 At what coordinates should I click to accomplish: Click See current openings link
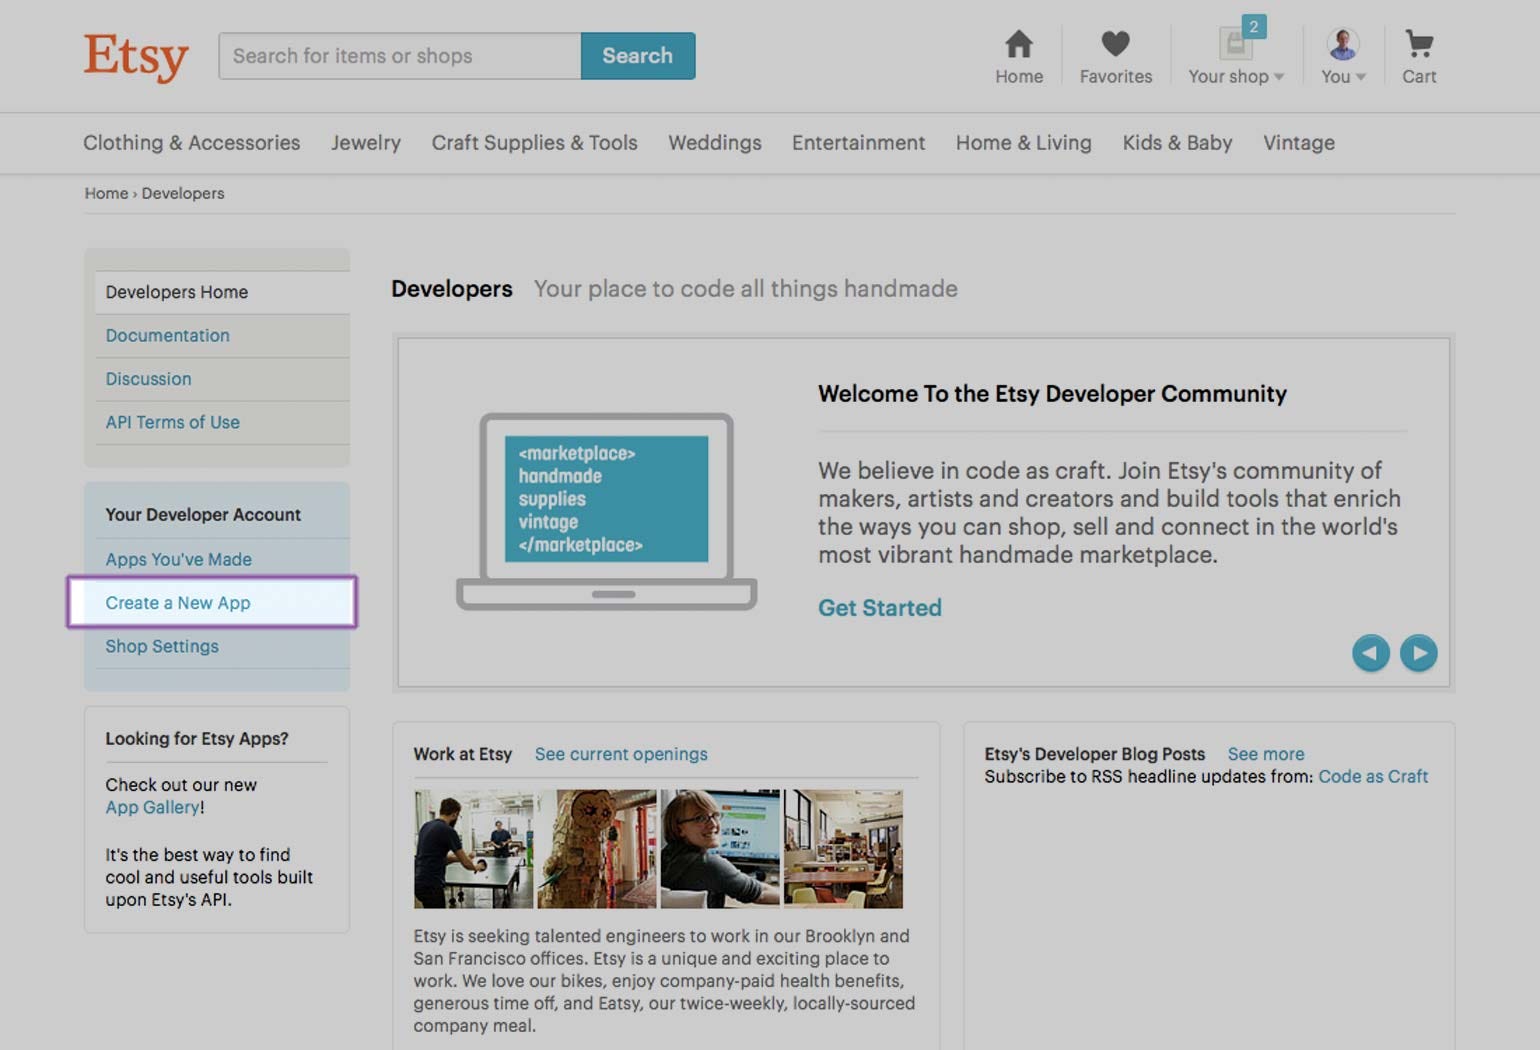pyautogui.click(x=621, y=754)
